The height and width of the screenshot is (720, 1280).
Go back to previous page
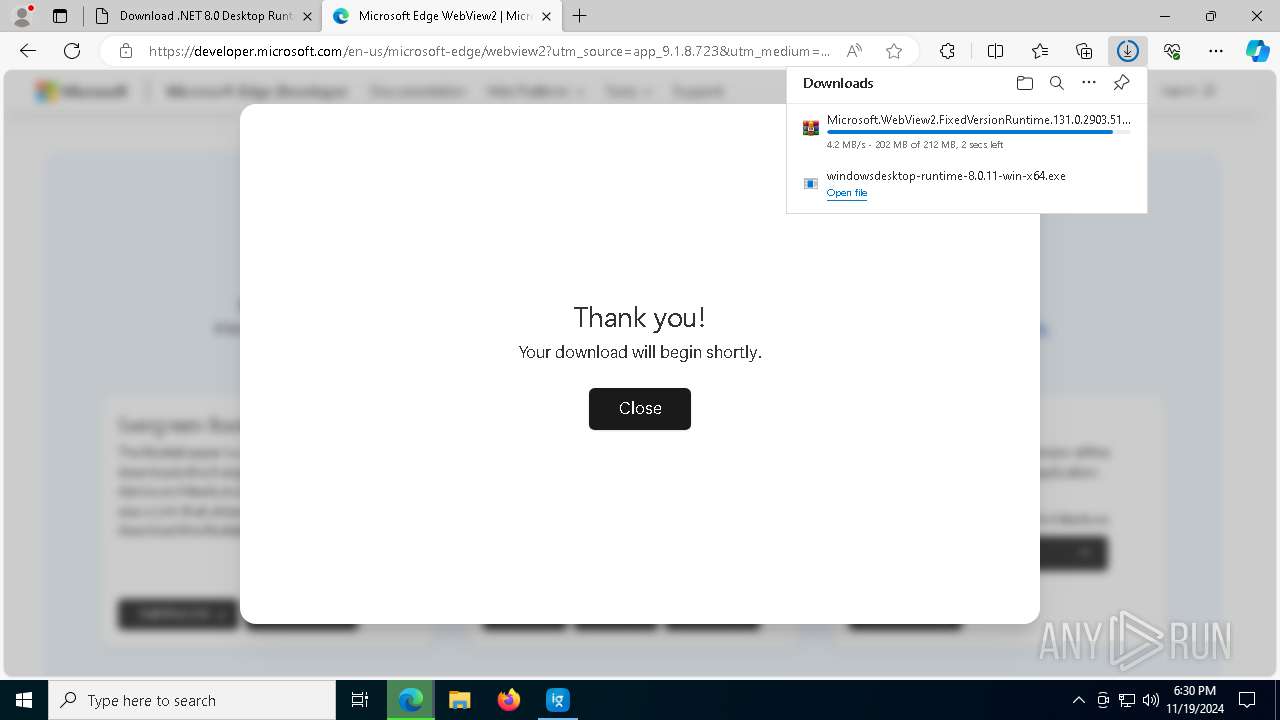coord(28,51)
